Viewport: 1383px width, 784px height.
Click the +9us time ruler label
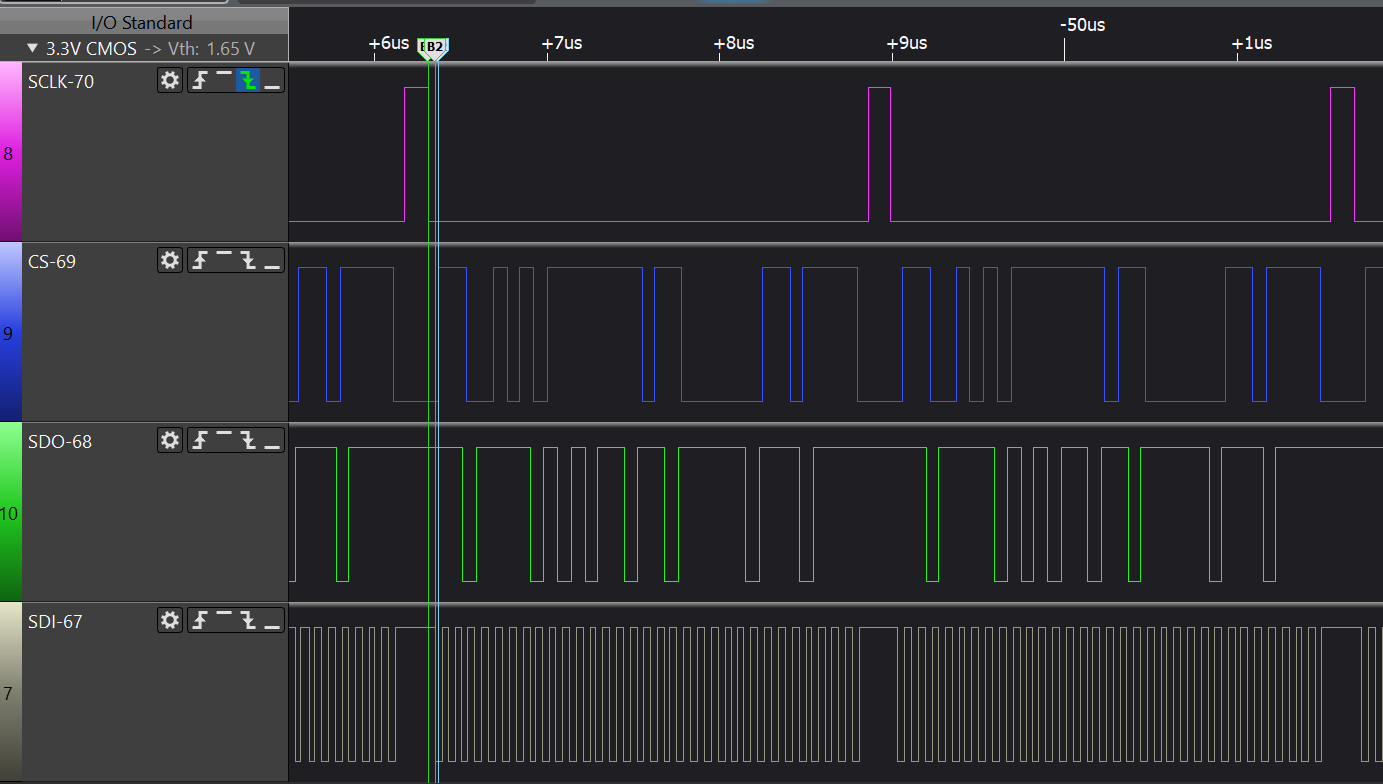907,43
